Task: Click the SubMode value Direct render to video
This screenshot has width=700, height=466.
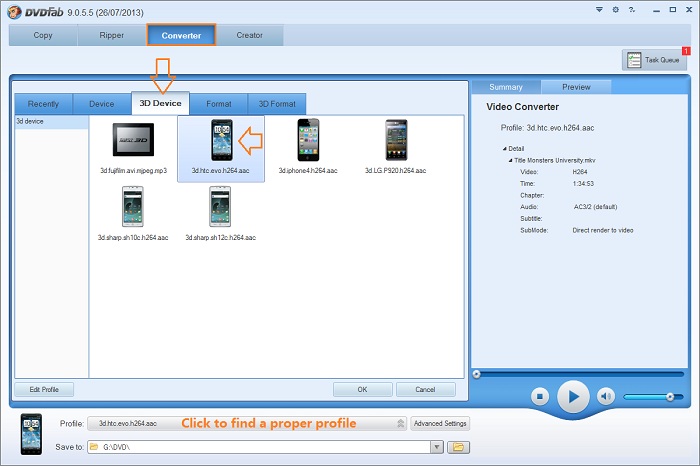Action: pyautogui.click(x=603, y=230)
